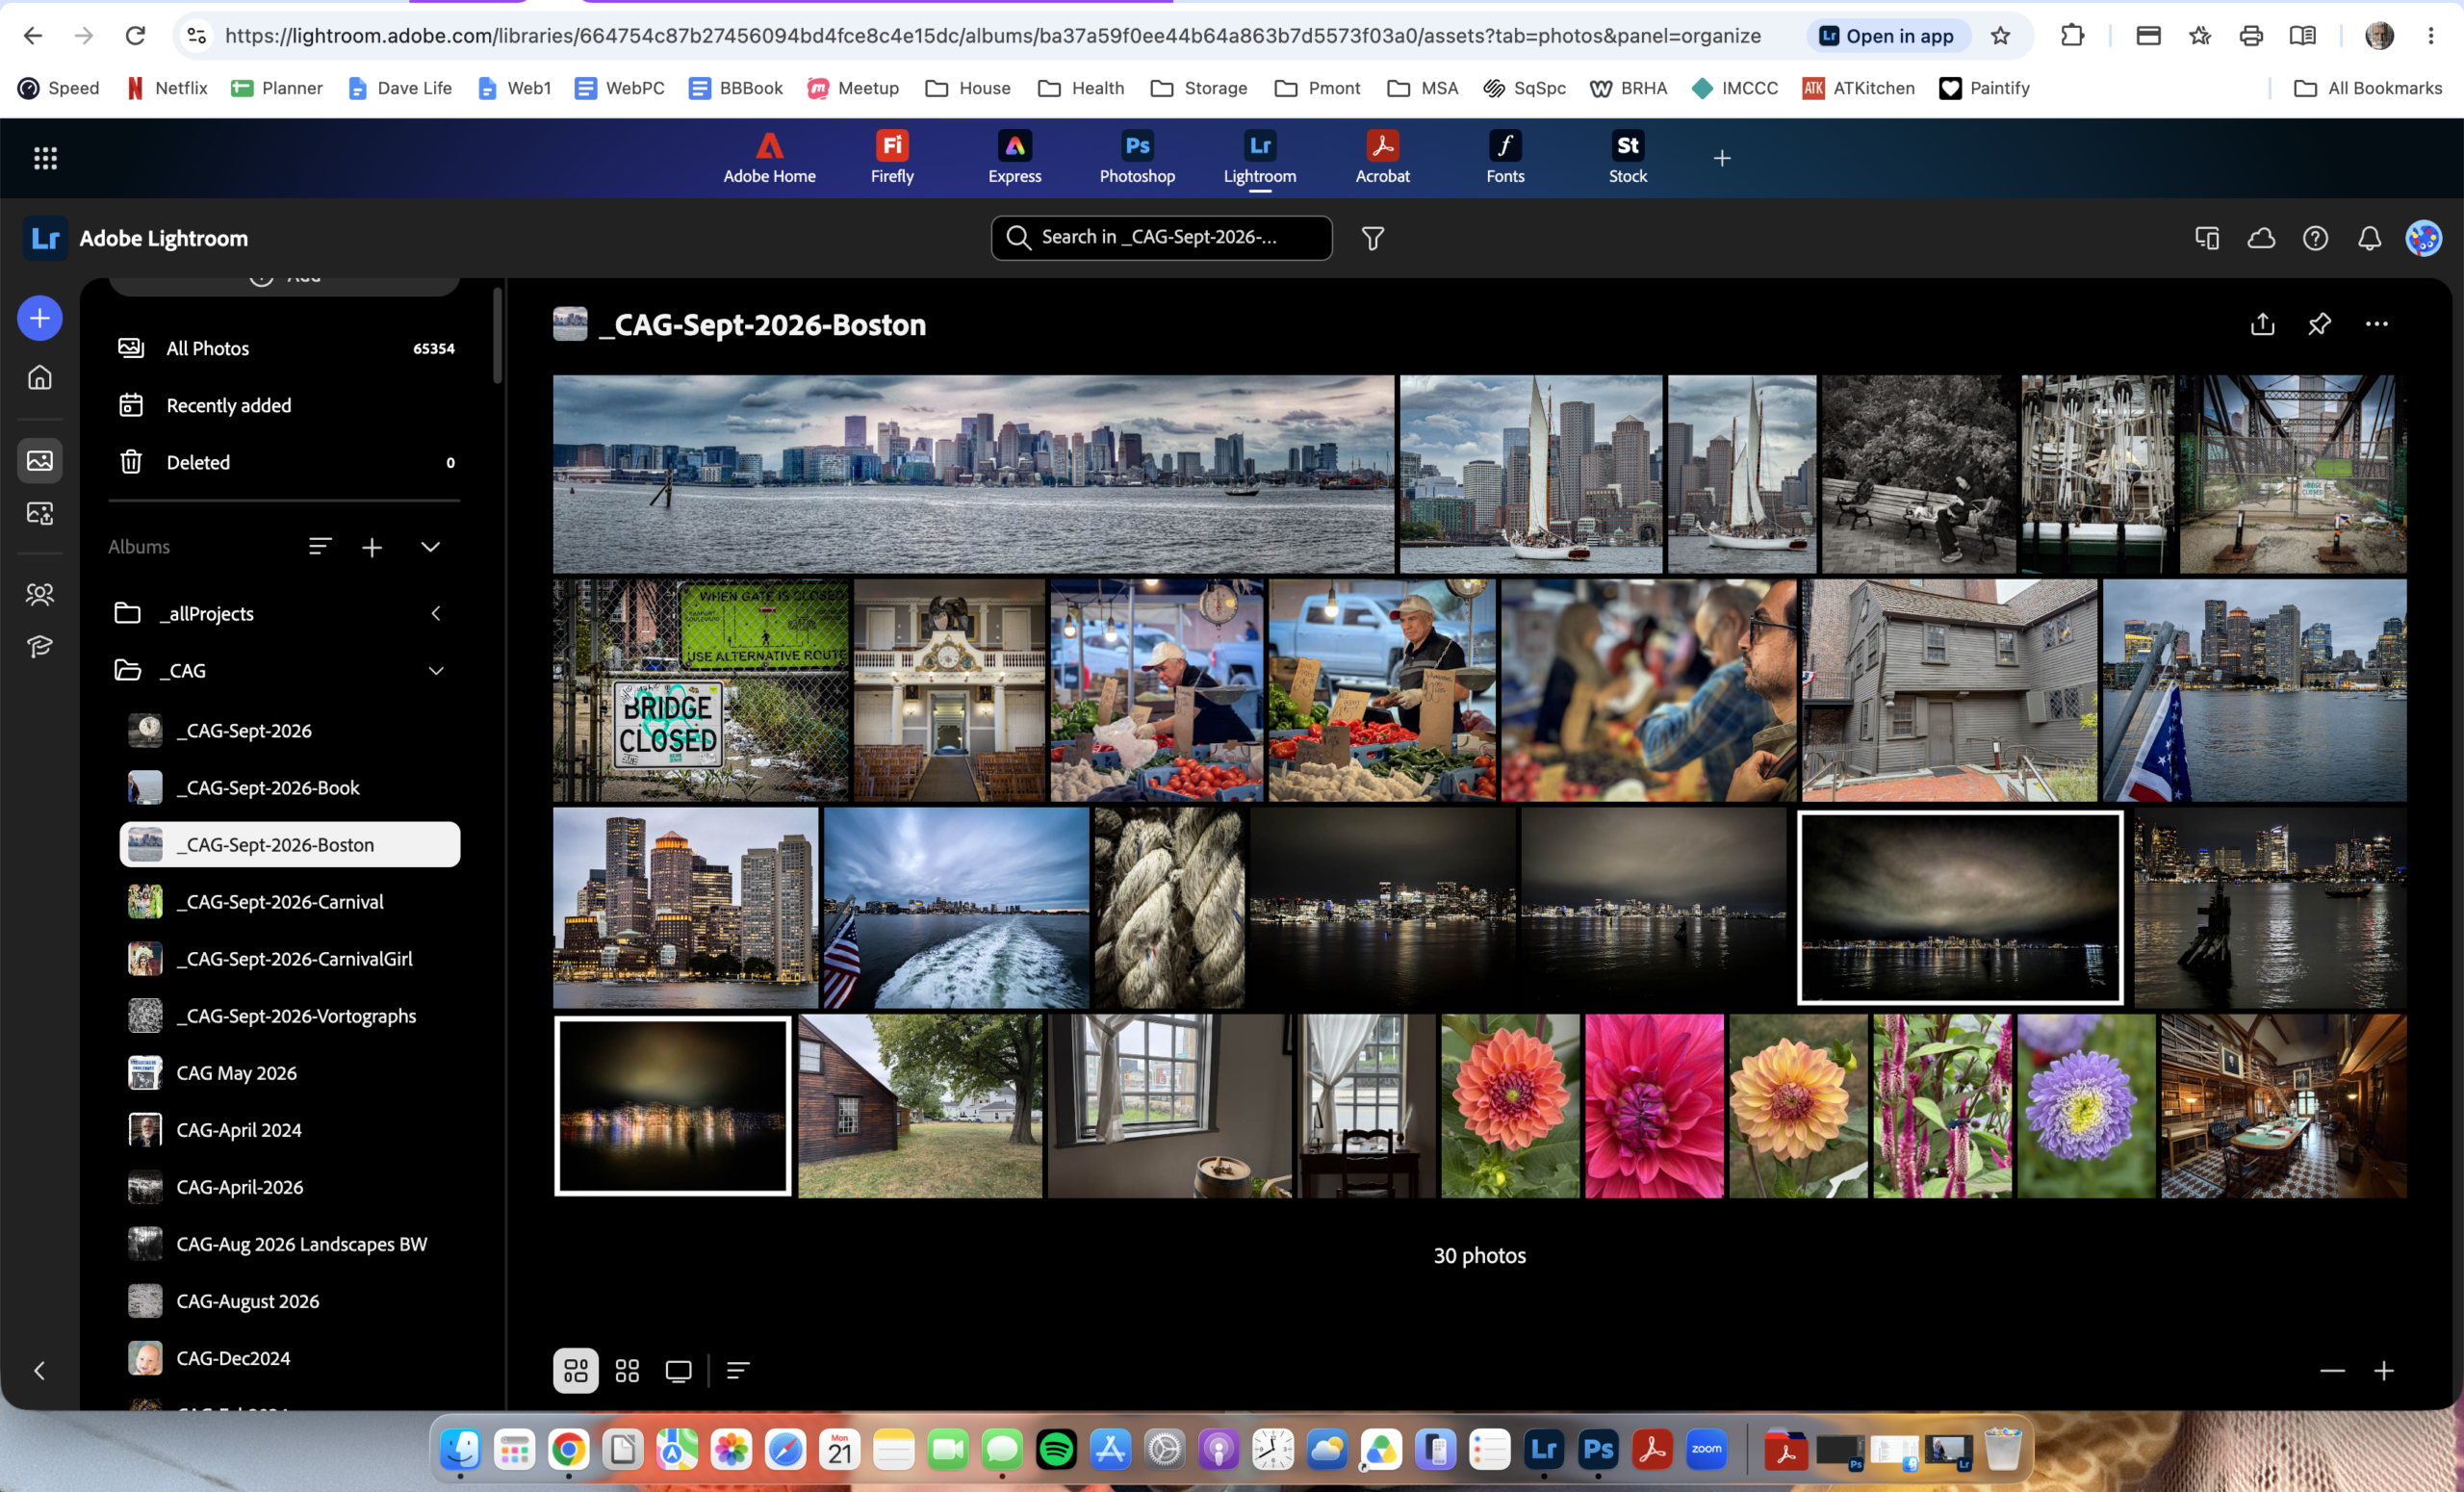The height and width of the screenshot is (1492, 2464).
Task: Select the library interior thumbnail
Action: 2283,1106
